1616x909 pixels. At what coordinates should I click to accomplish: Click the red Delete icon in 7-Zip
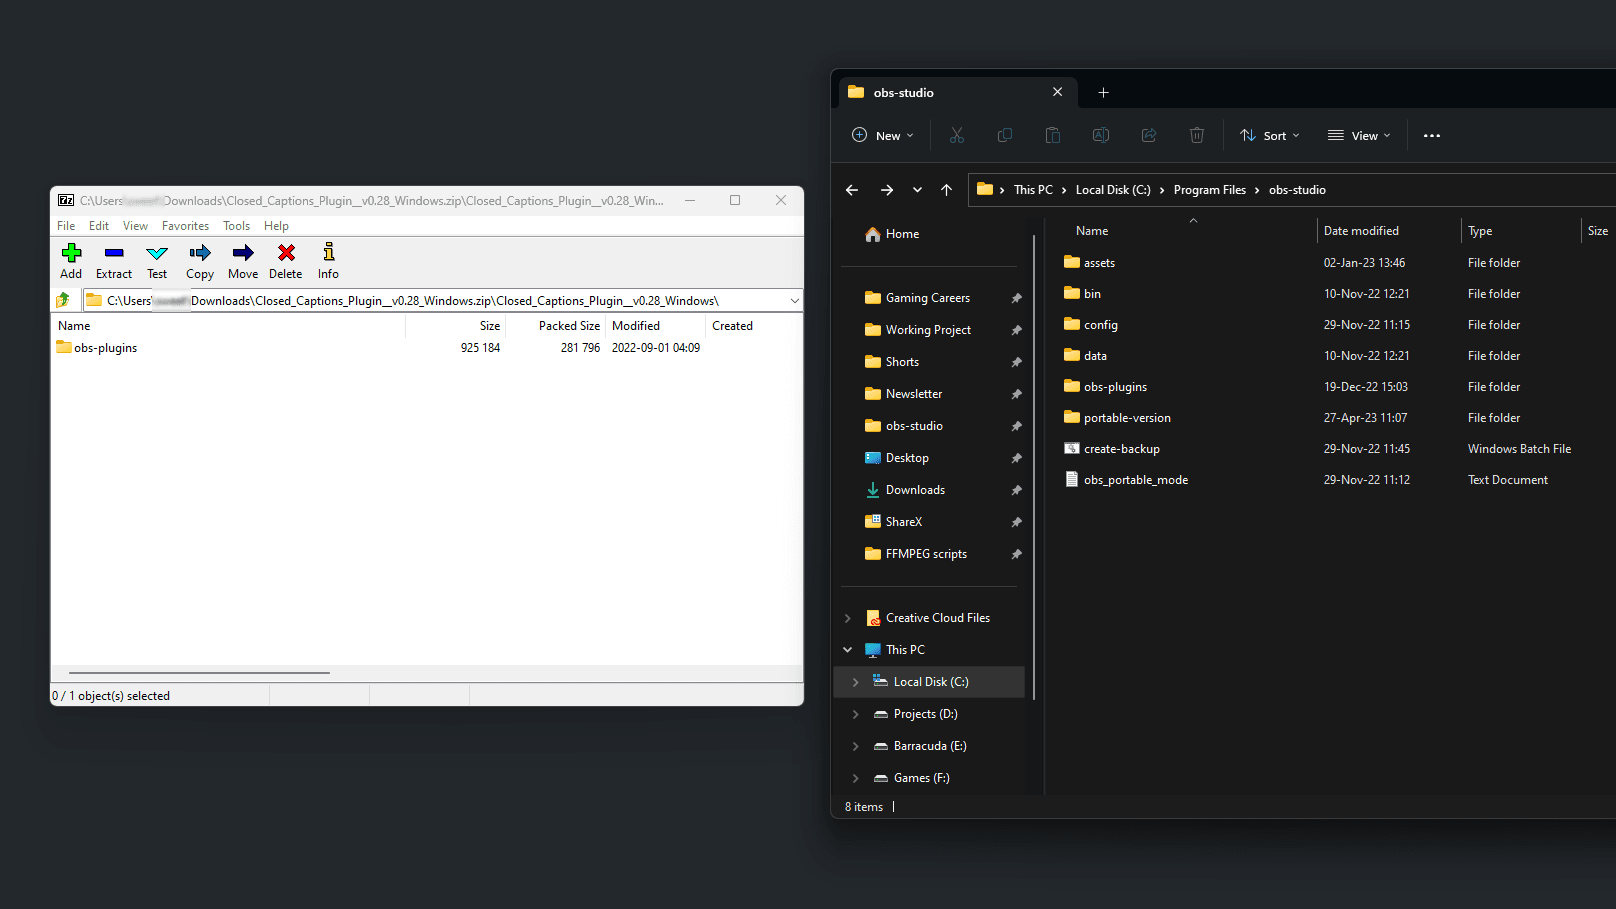click(286, 253)
